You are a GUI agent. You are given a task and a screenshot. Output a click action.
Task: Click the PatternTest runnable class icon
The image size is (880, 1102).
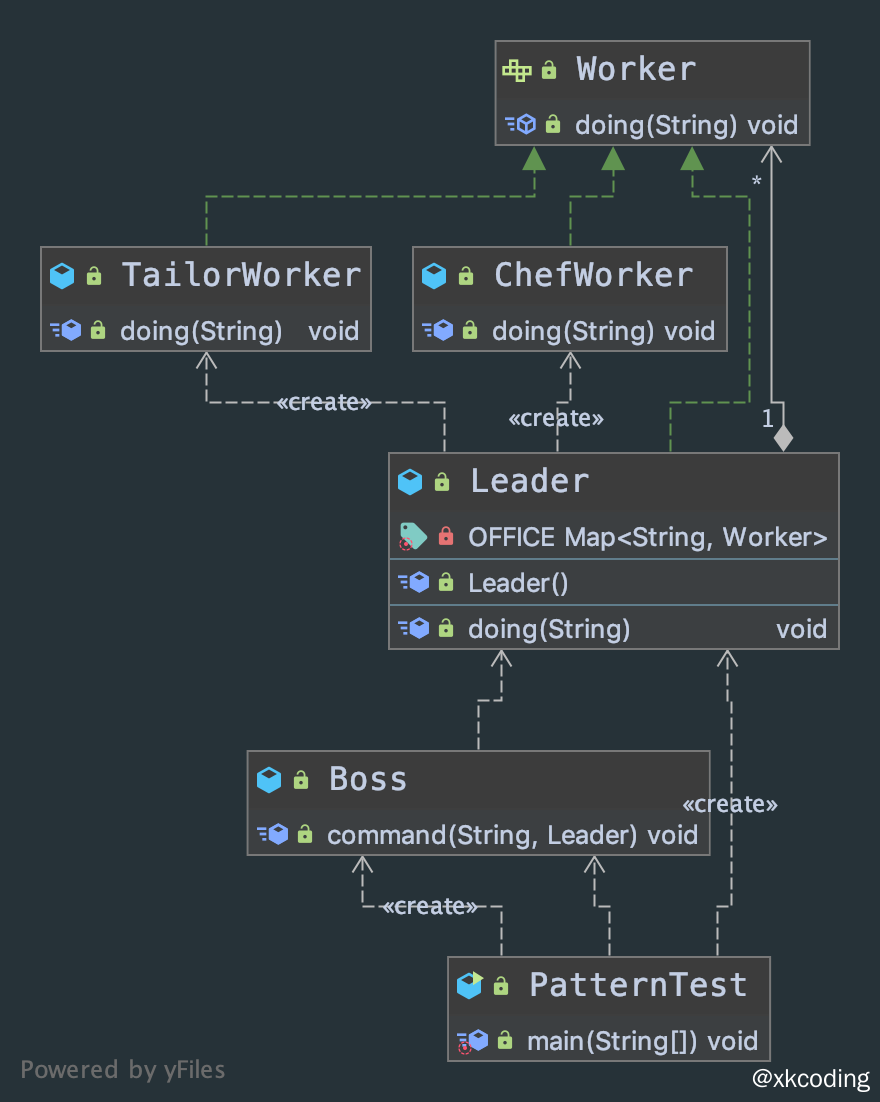(469, 986)
